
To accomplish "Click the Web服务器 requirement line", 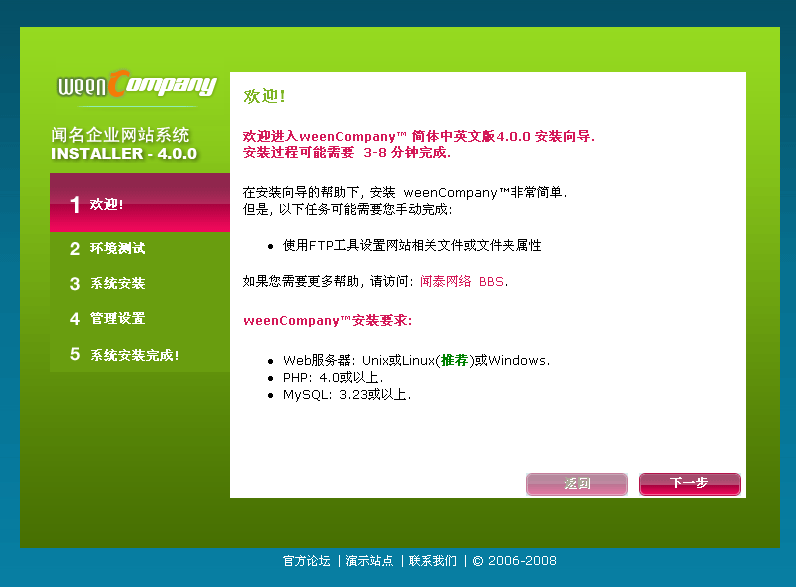I will pyautogui.click(x=416, y=361).
